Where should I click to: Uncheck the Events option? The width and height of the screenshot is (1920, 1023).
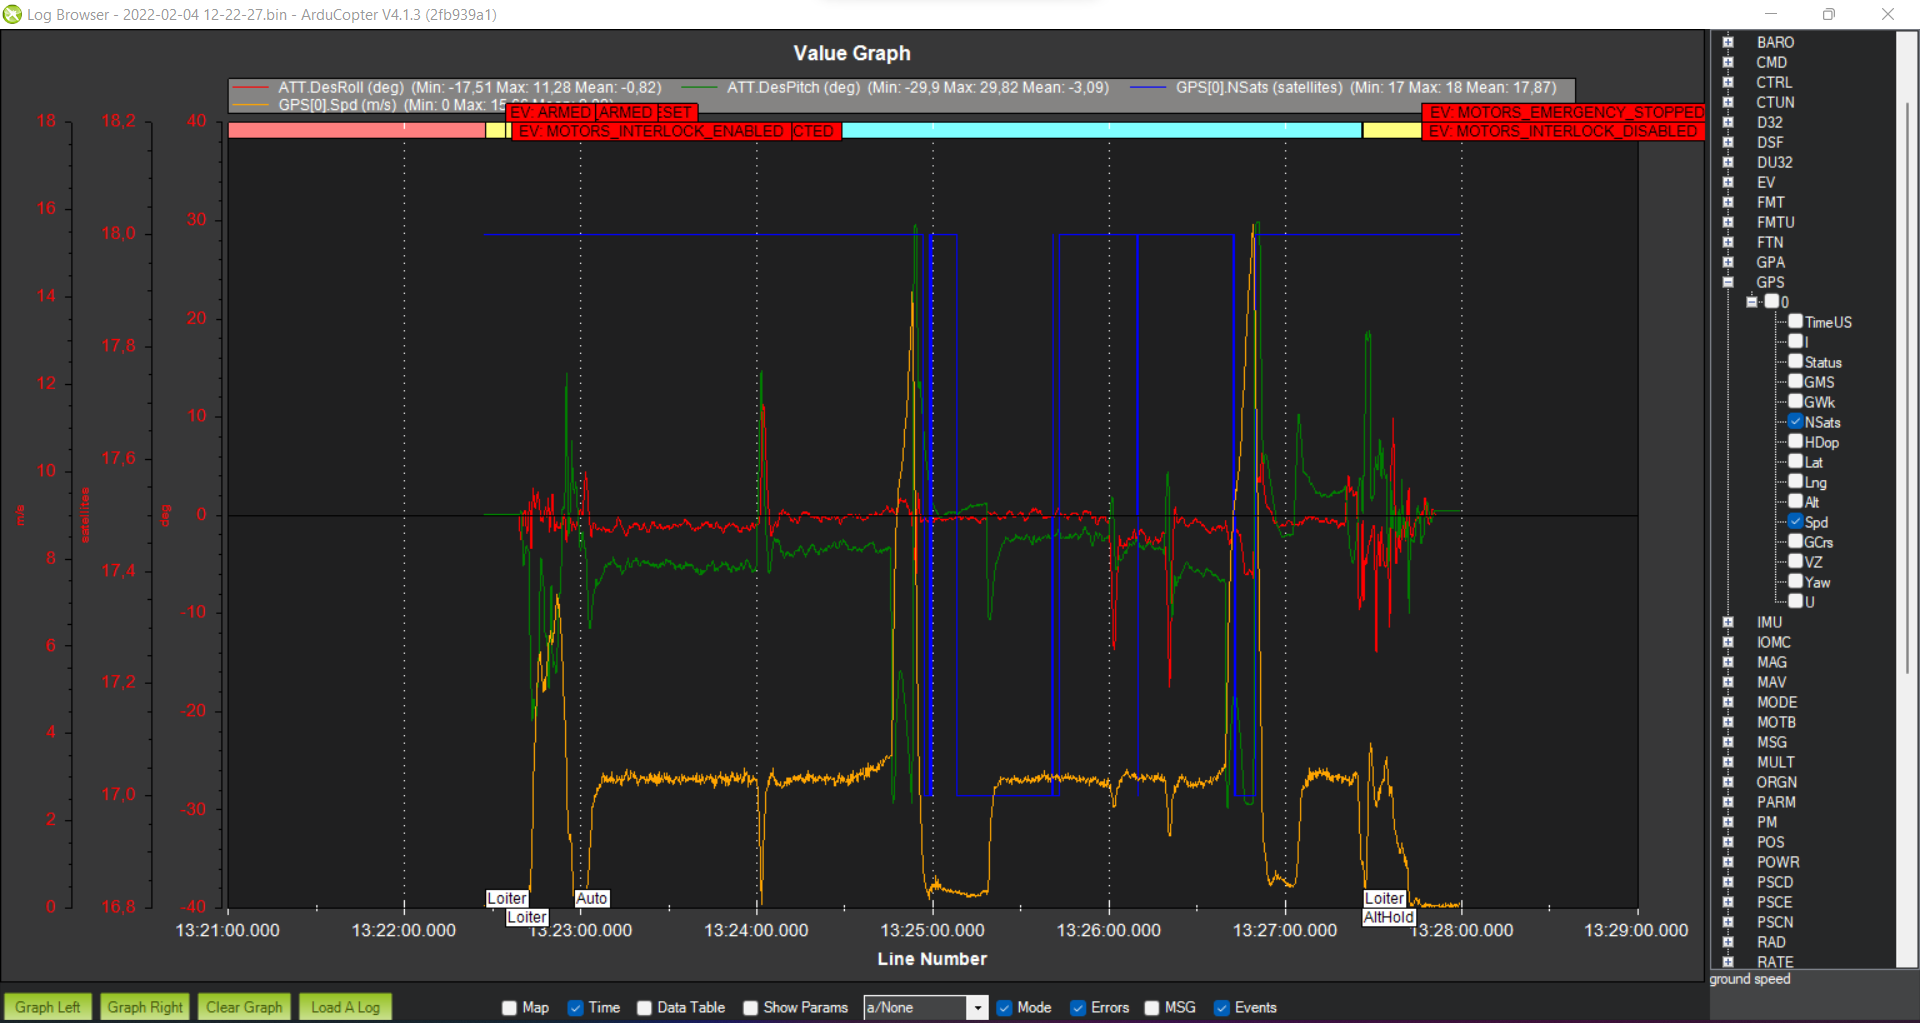(1221, 1008)
